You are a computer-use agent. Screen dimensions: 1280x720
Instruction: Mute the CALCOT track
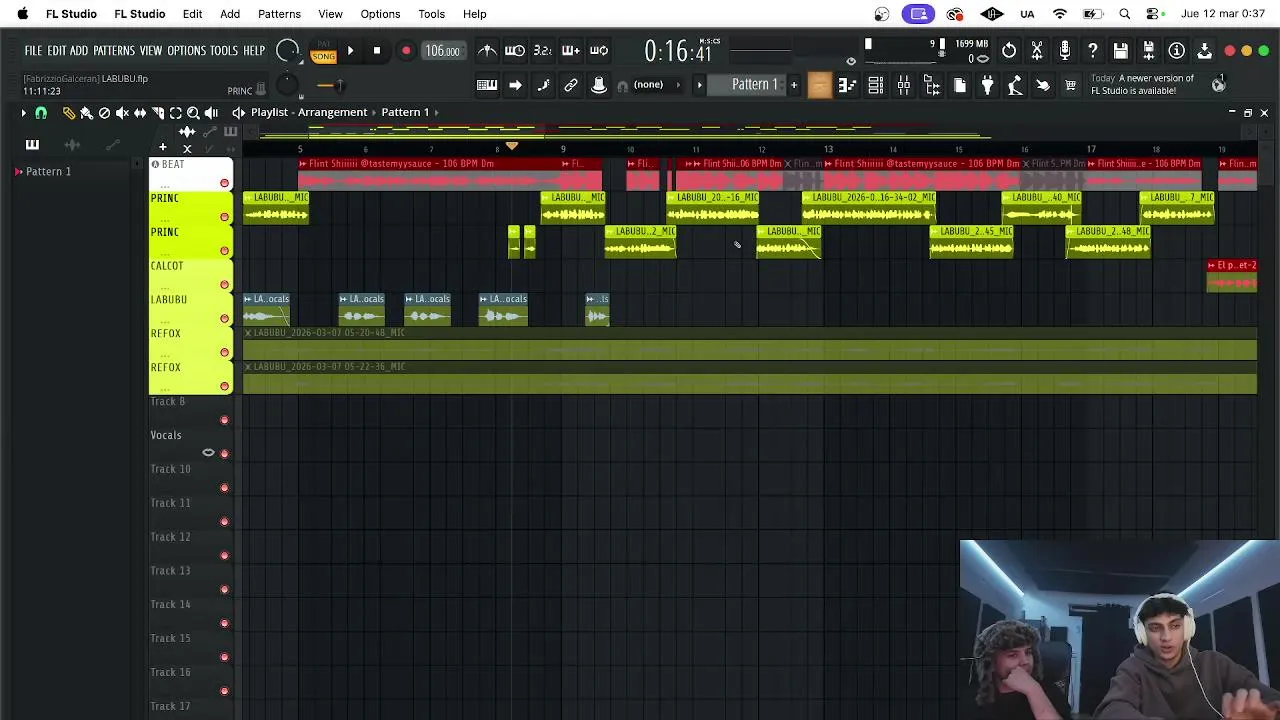tap(224, 285)
